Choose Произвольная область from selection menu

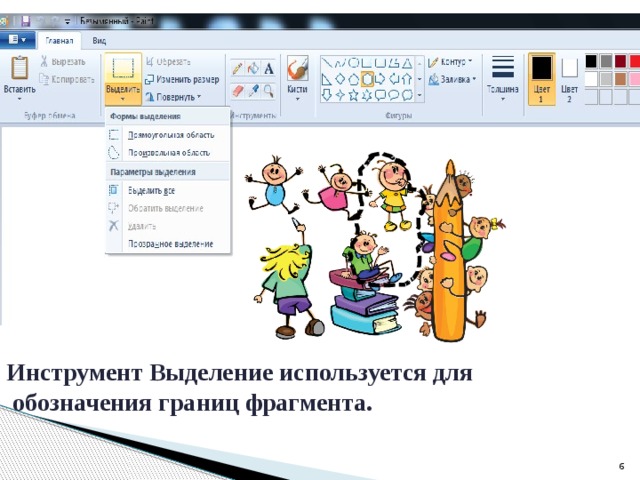[169, 153]
